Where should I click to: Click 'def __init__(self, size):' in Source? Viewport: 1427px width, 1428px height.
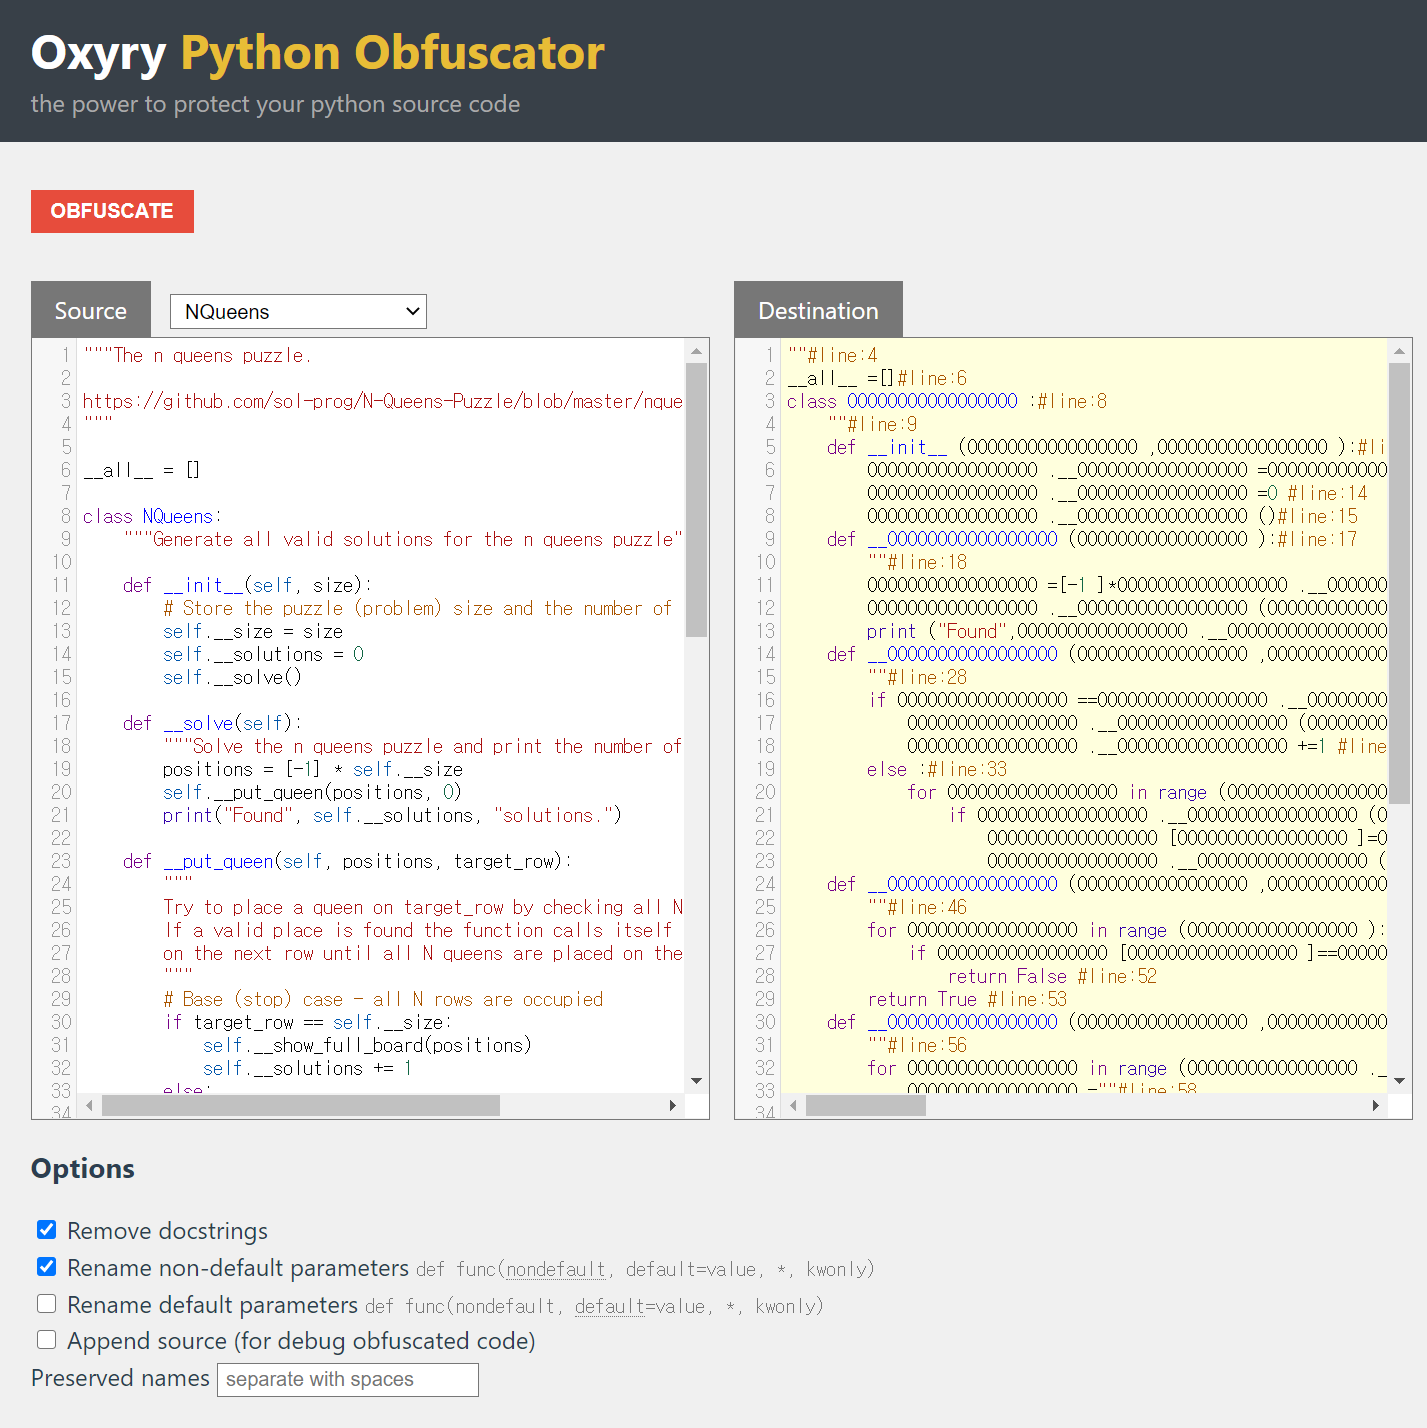pyautogui.click(x=247, y=585)
